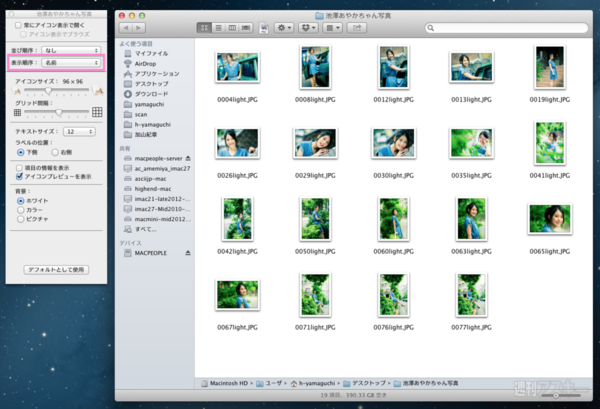Click the JPG file icon in toolbar
Screen dimensions: 600x409
[x=264, y=28]
